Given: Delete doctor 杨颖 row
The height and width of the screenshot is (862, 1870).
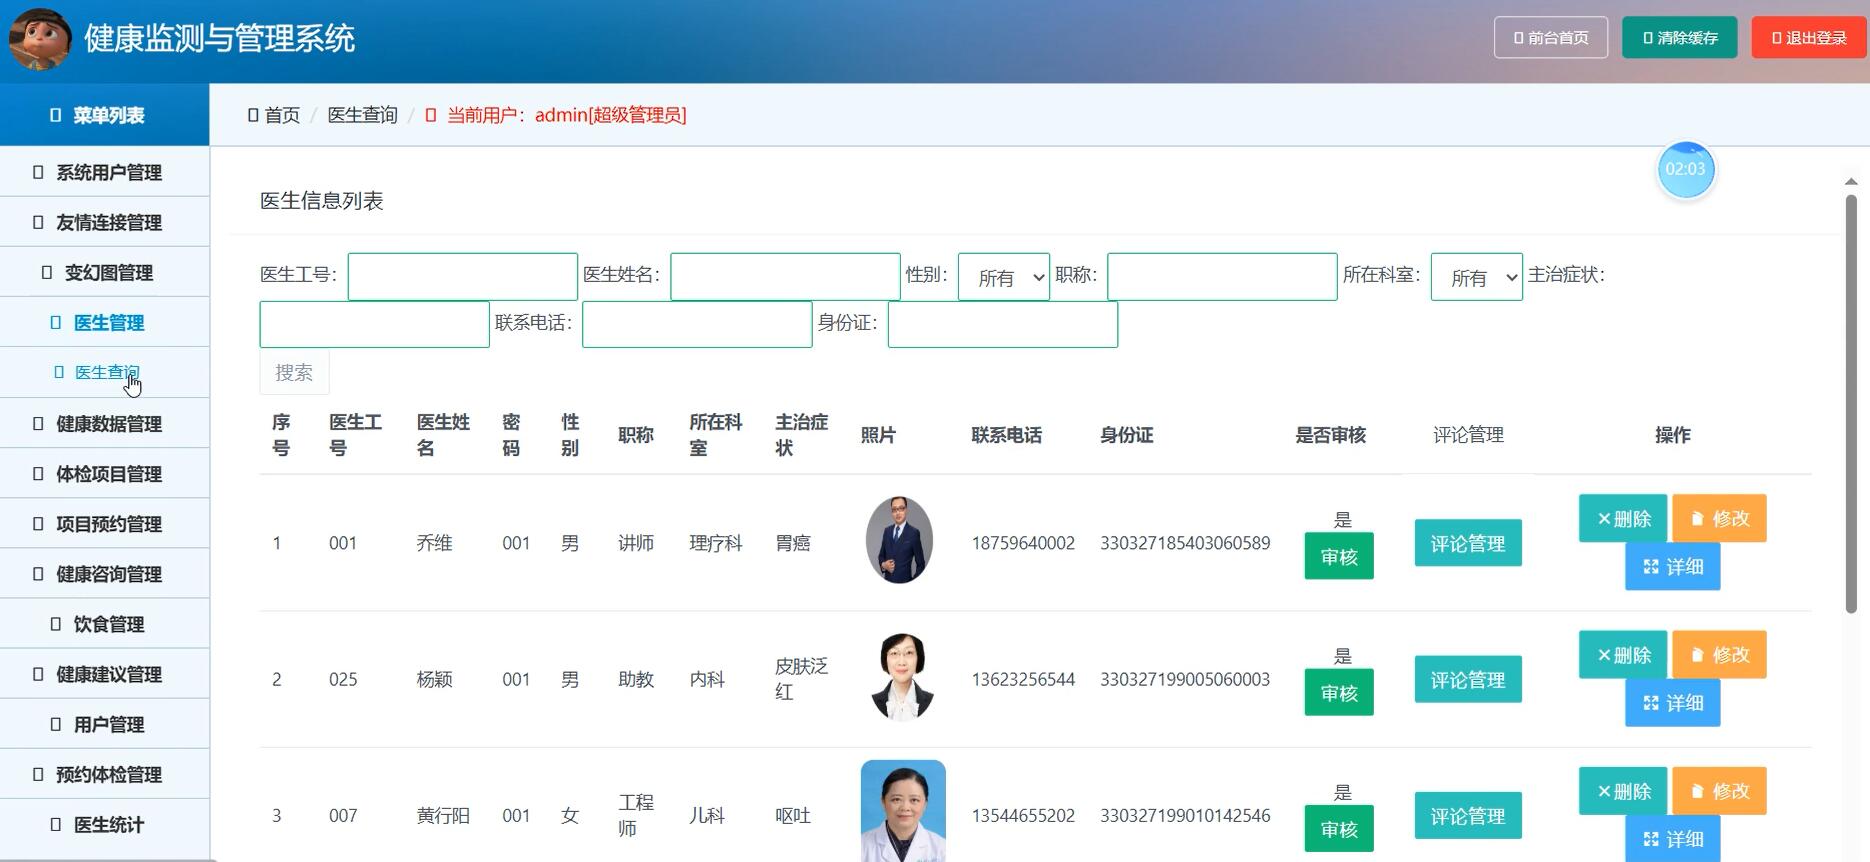Looking at the screenshot, I should [x=1623, y=655].
